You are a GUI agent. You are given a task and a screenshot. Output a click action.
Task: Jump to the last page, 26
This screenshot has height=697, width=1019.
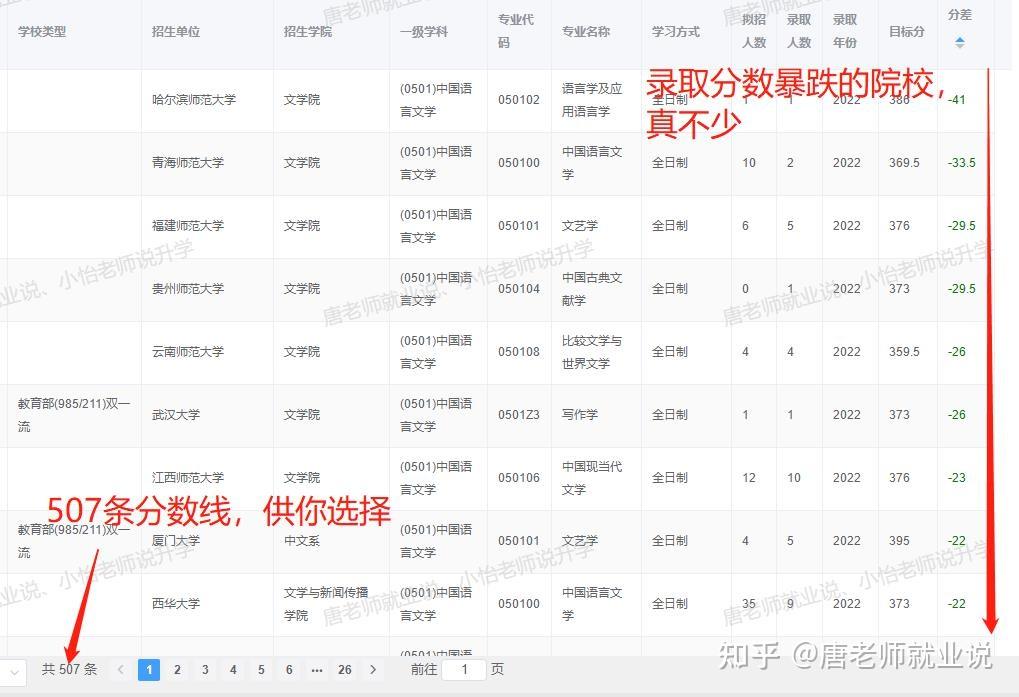[x=344, y=670]
